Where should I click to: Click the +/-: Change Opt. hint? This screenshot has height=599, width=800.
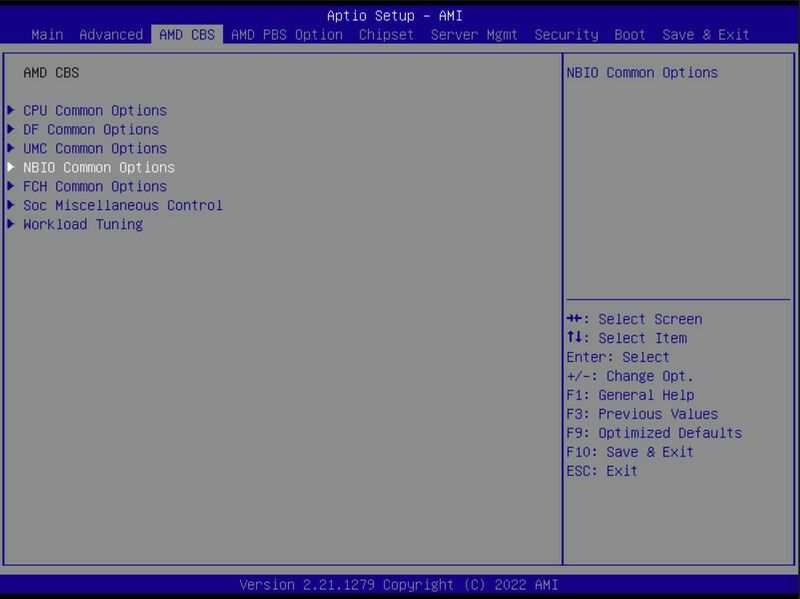tap(630, 376)
